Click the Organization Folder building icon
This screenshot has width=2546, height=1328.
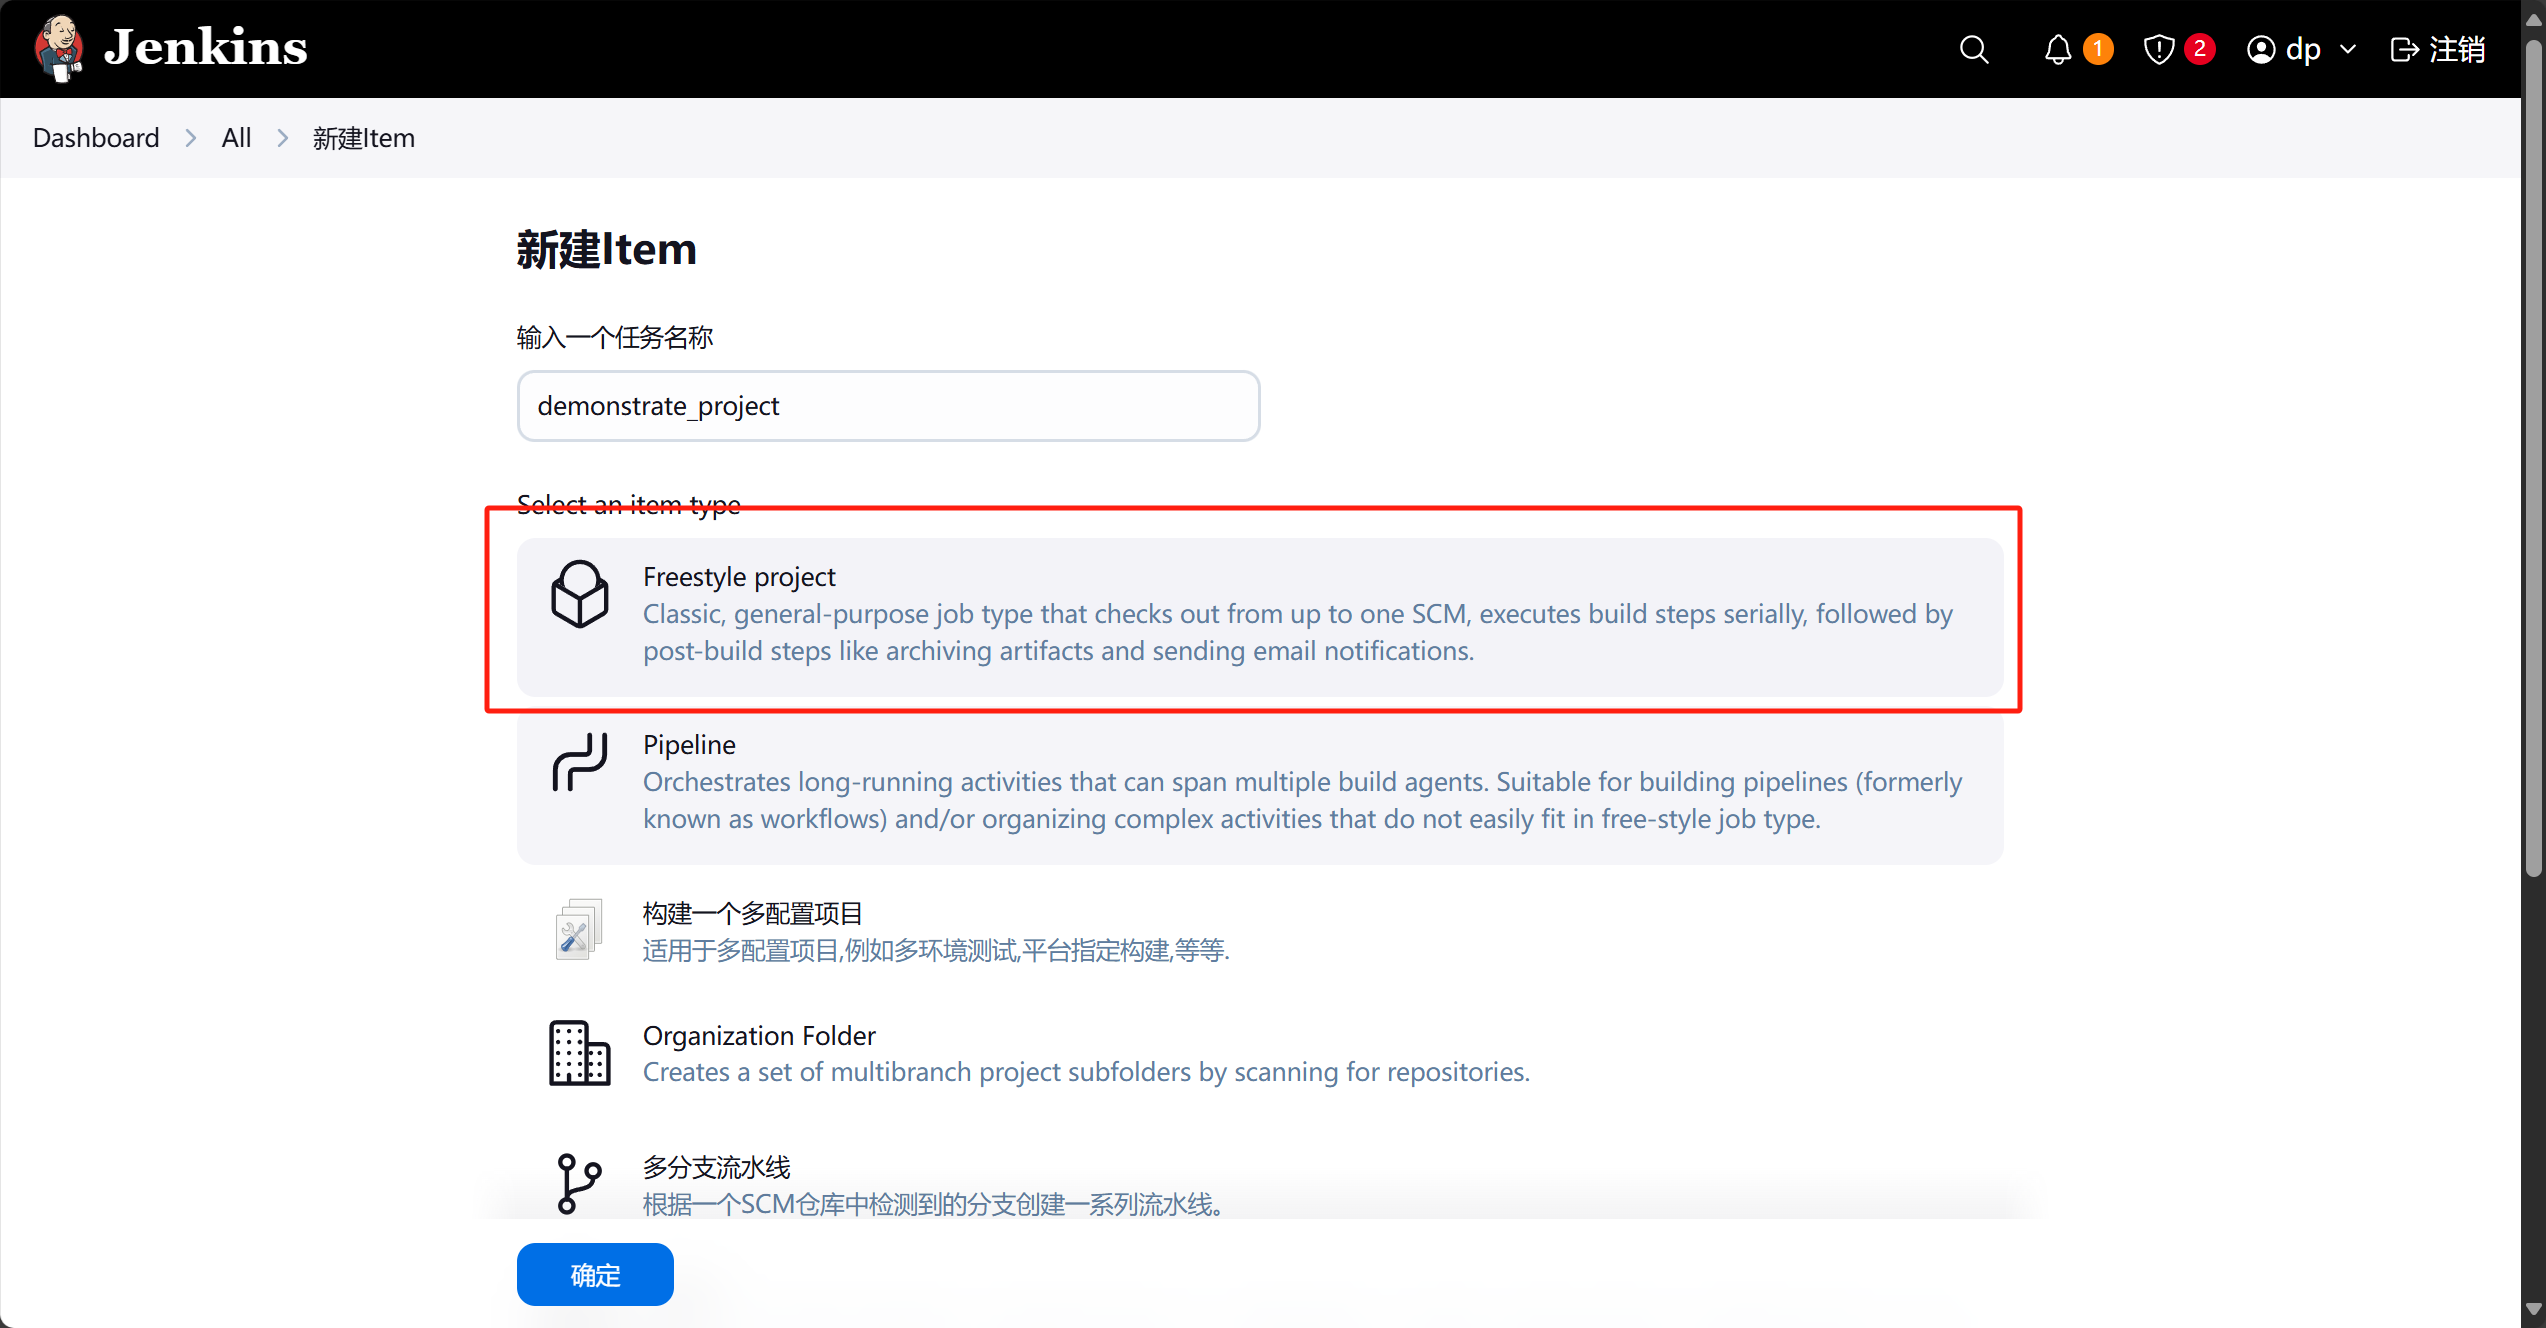[579, 1053]
